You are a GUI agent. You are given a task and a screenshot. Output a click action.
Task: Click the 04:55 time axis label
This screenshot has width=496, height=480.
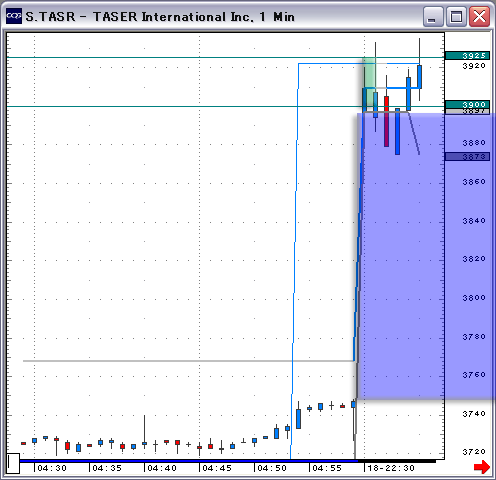point(327,468)
